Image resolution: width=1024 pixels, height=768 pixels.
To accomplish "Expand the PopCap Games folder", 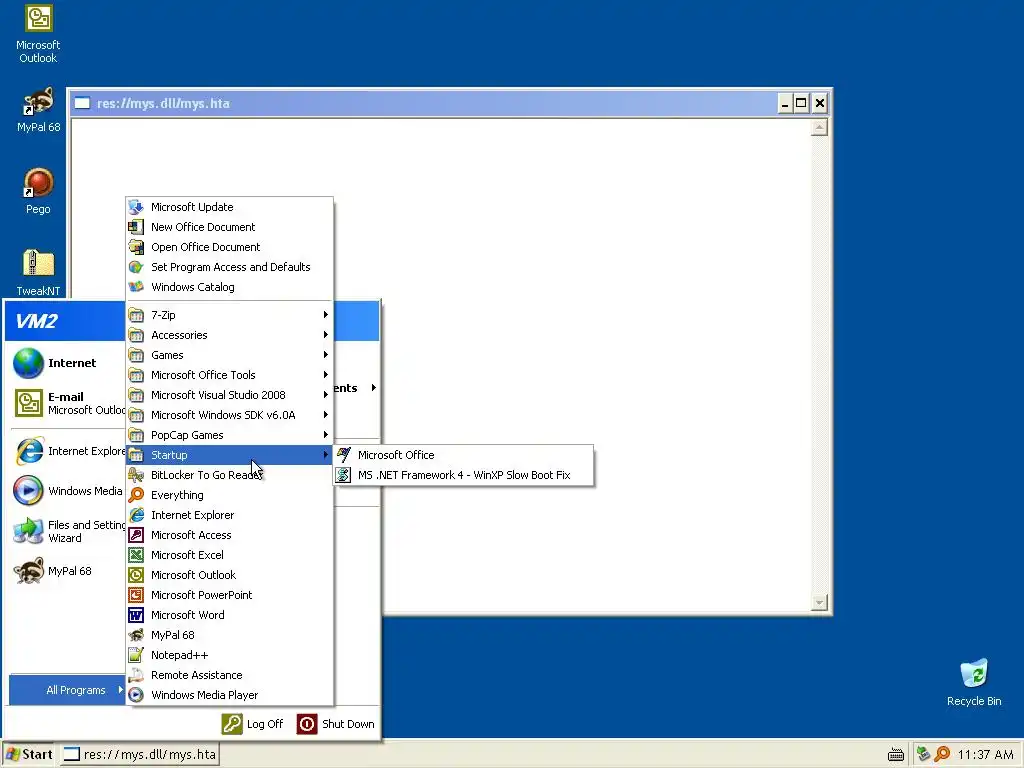I will [x=229, y=435].
